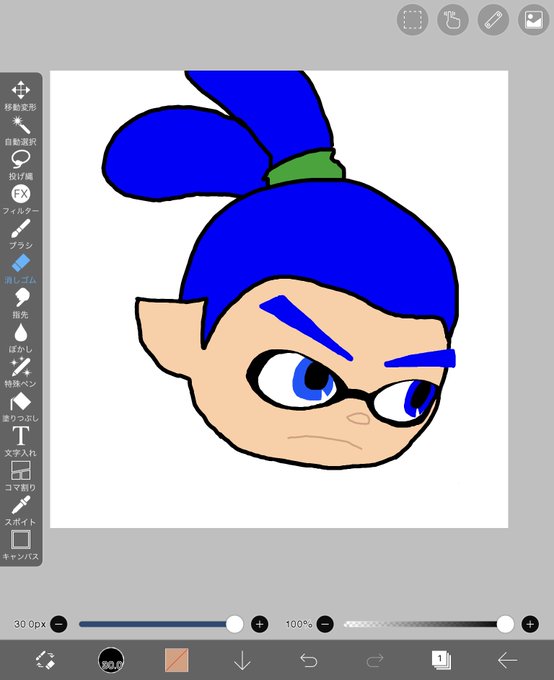This screenshot has height=680, width=554.
Task: Select the Smudge (指先) tool
Action: point(20,303)
